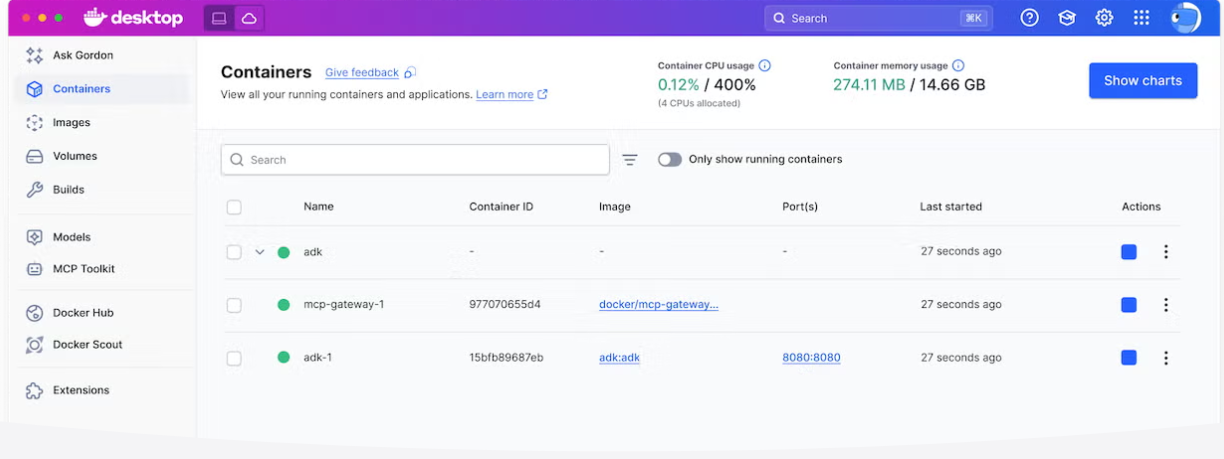This screenshot has width=1224, height=459.
Task: Switch to cloud mode icon
Action: pos(249,18)
